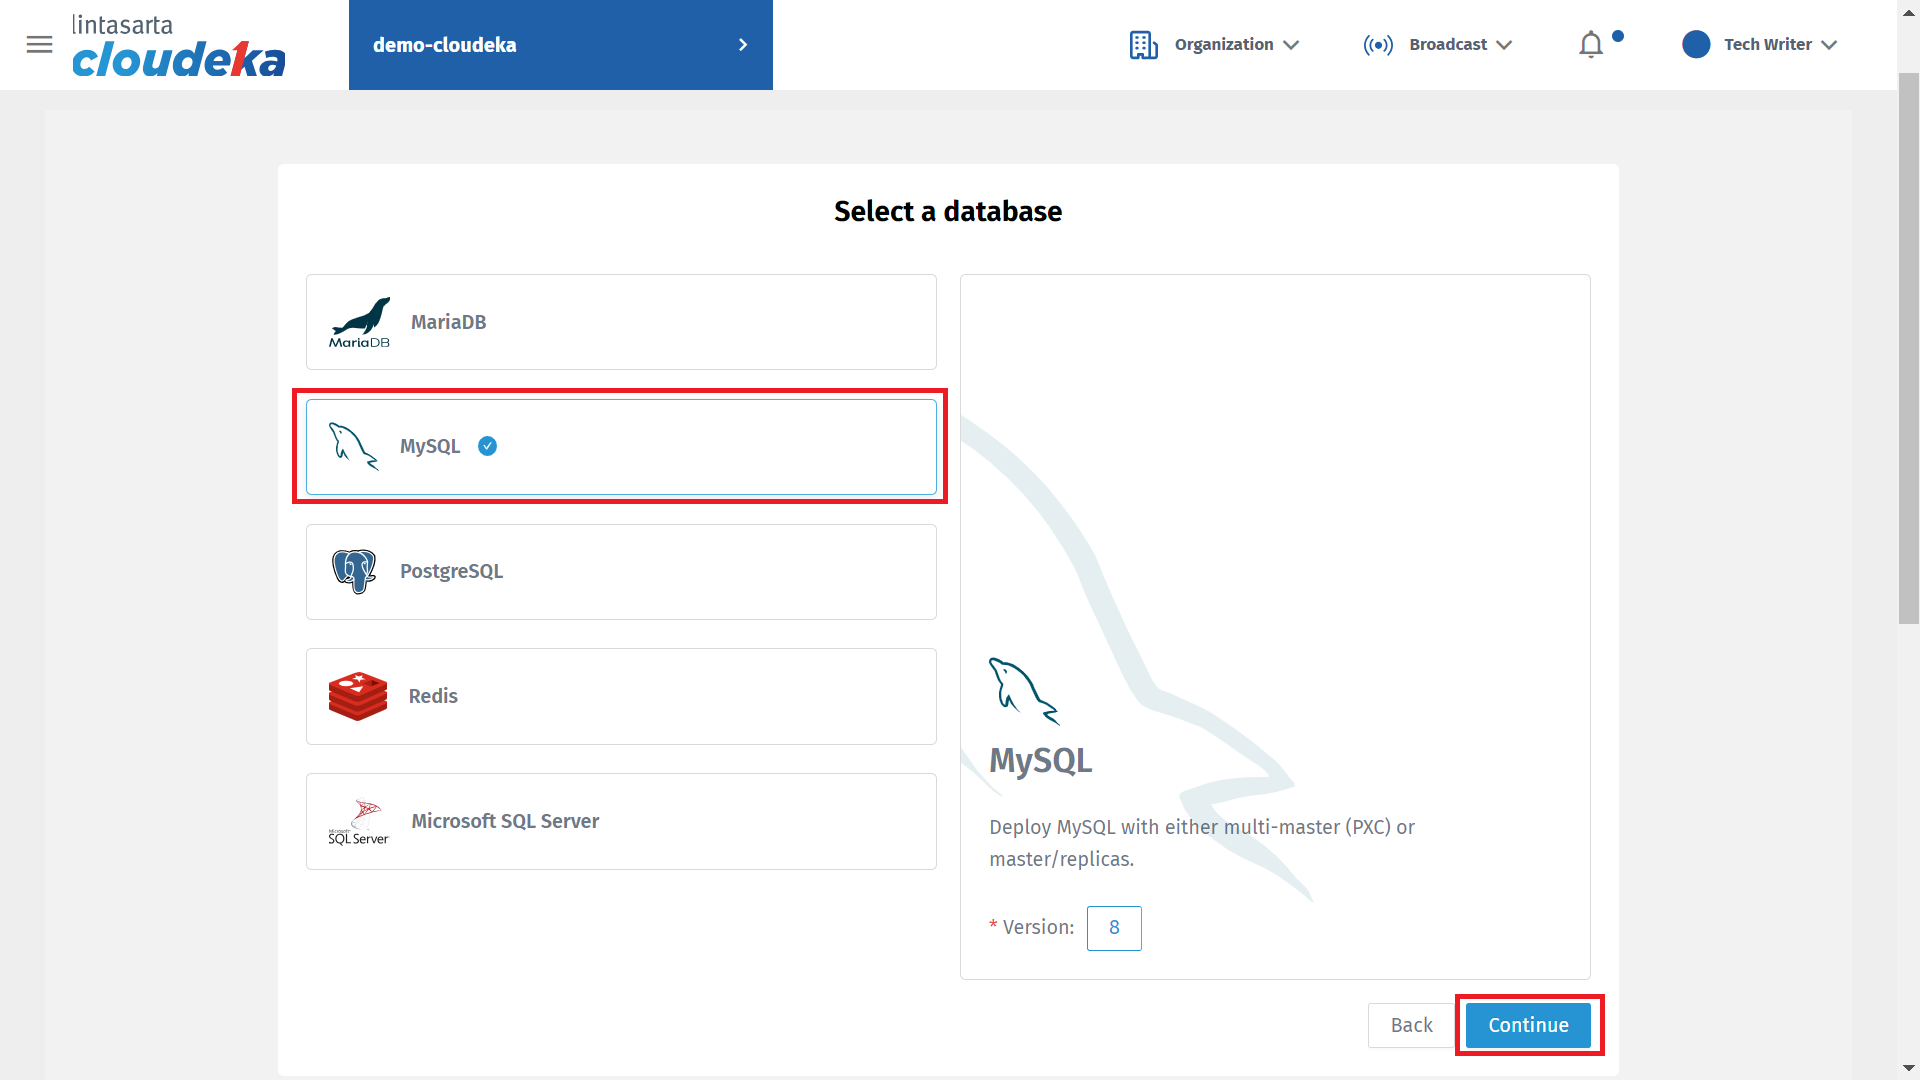
Task: Open the demo-cloudeka project selector
Action: 560,45
